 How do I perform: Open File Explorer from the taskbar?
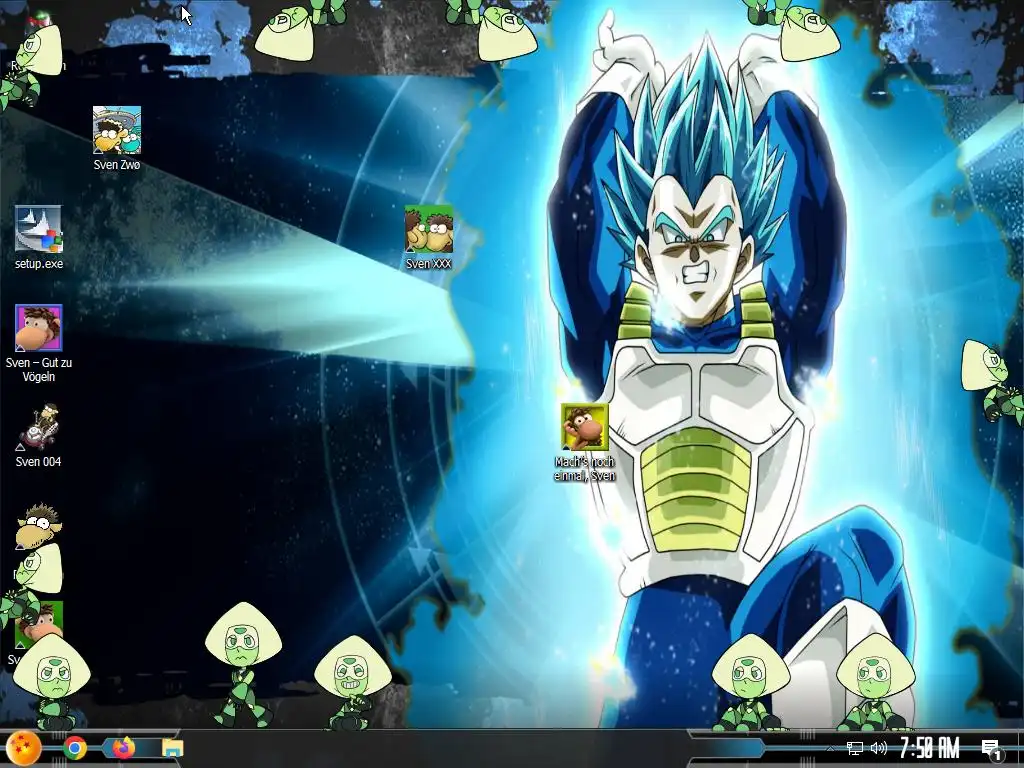coord(172,748)
